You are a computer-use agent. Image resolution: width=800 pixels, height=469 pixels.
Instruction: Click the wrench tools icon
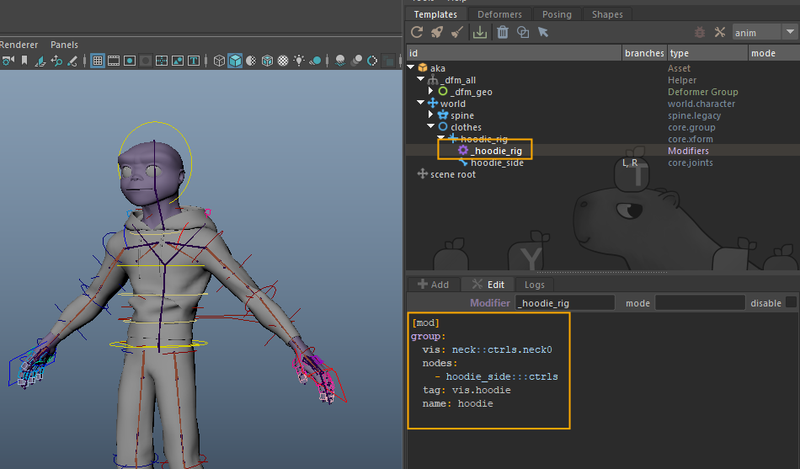coord(718,32)
